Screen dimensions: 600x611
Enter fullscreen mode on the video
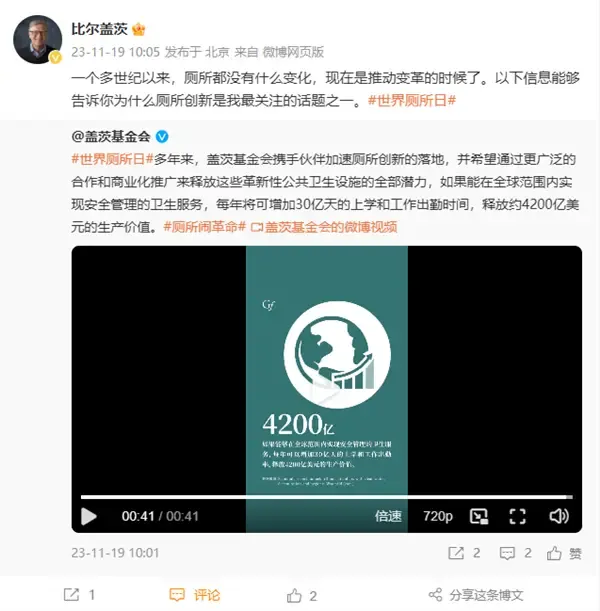(x=517, y=516)
